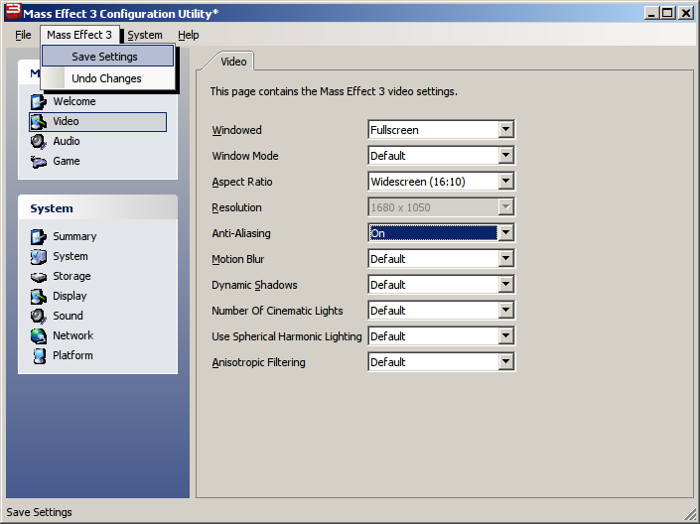
Task: Choose Save Settings from the menu
Action: pos(108,57)
